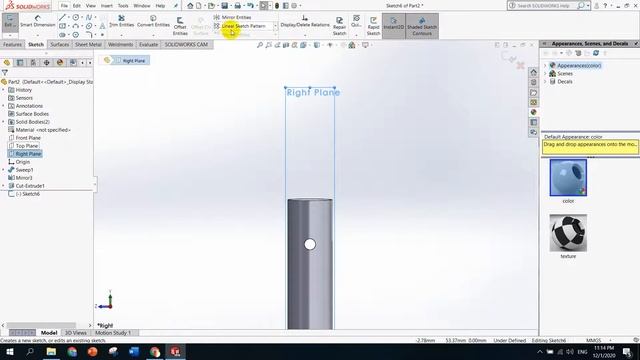Expand the Sweep1 feature node
Viewport: 640px width, 360px height.
(x=4, y=170)
